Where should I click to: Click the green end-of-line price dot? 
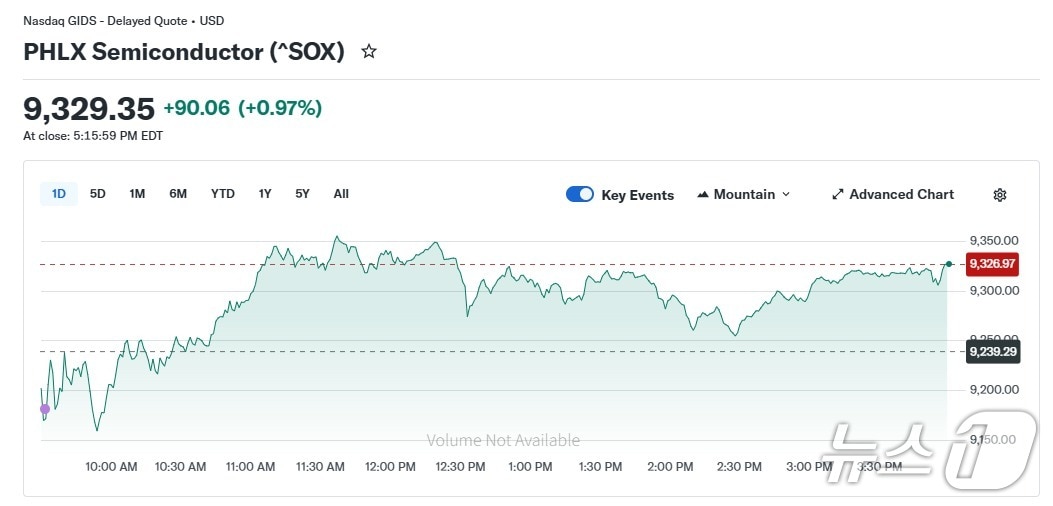click(948, 264)
